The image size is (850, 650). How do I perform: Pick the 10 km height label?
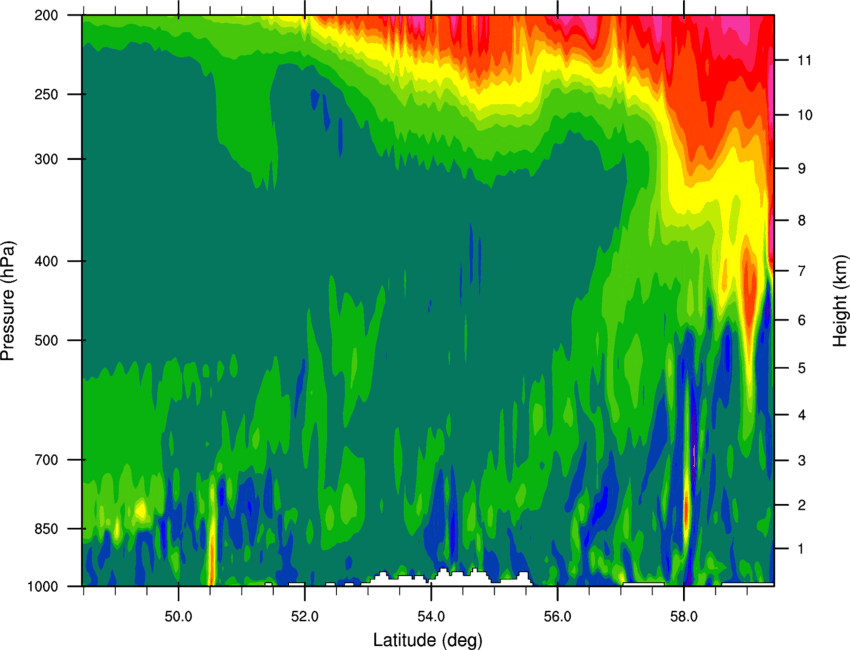click(804, 115)
